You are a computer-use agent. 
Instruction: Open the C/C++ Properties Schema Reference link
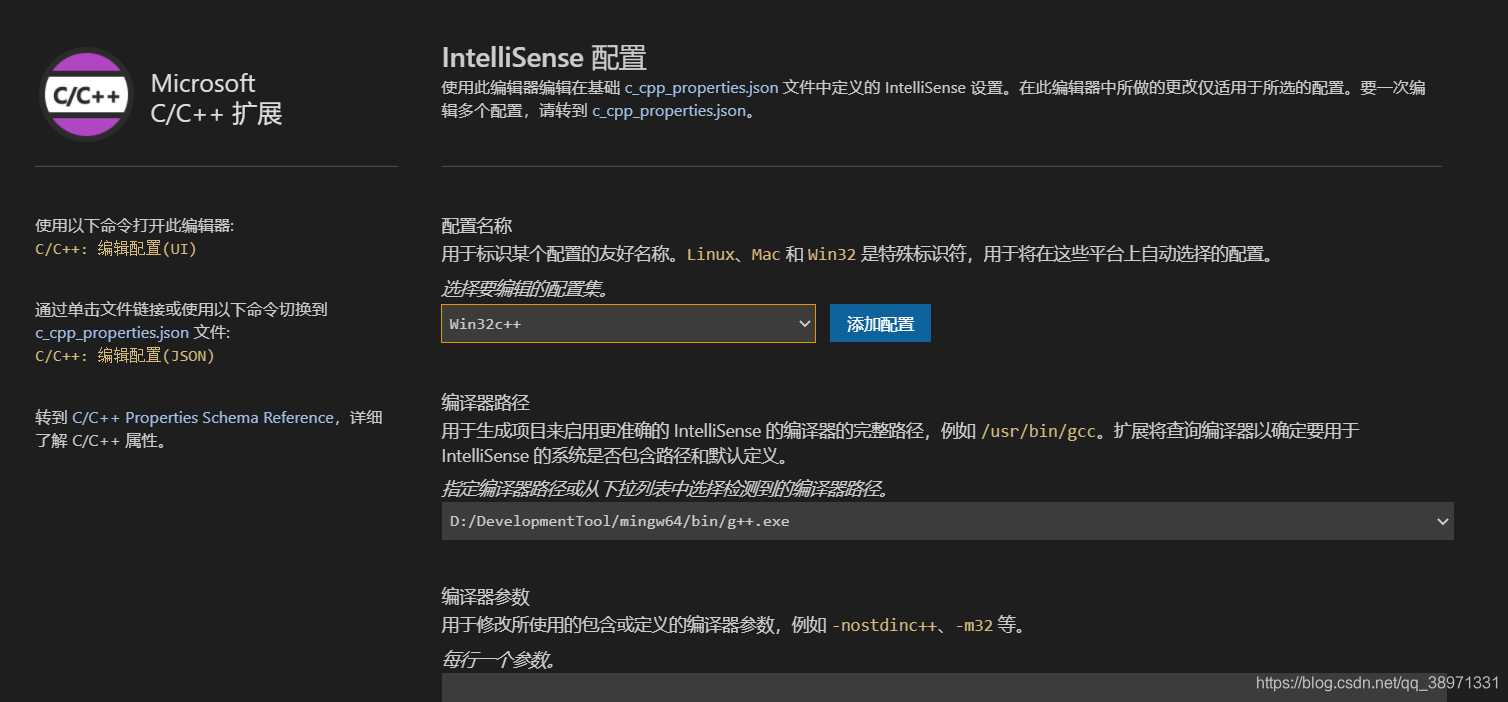(x=203, y=418)
